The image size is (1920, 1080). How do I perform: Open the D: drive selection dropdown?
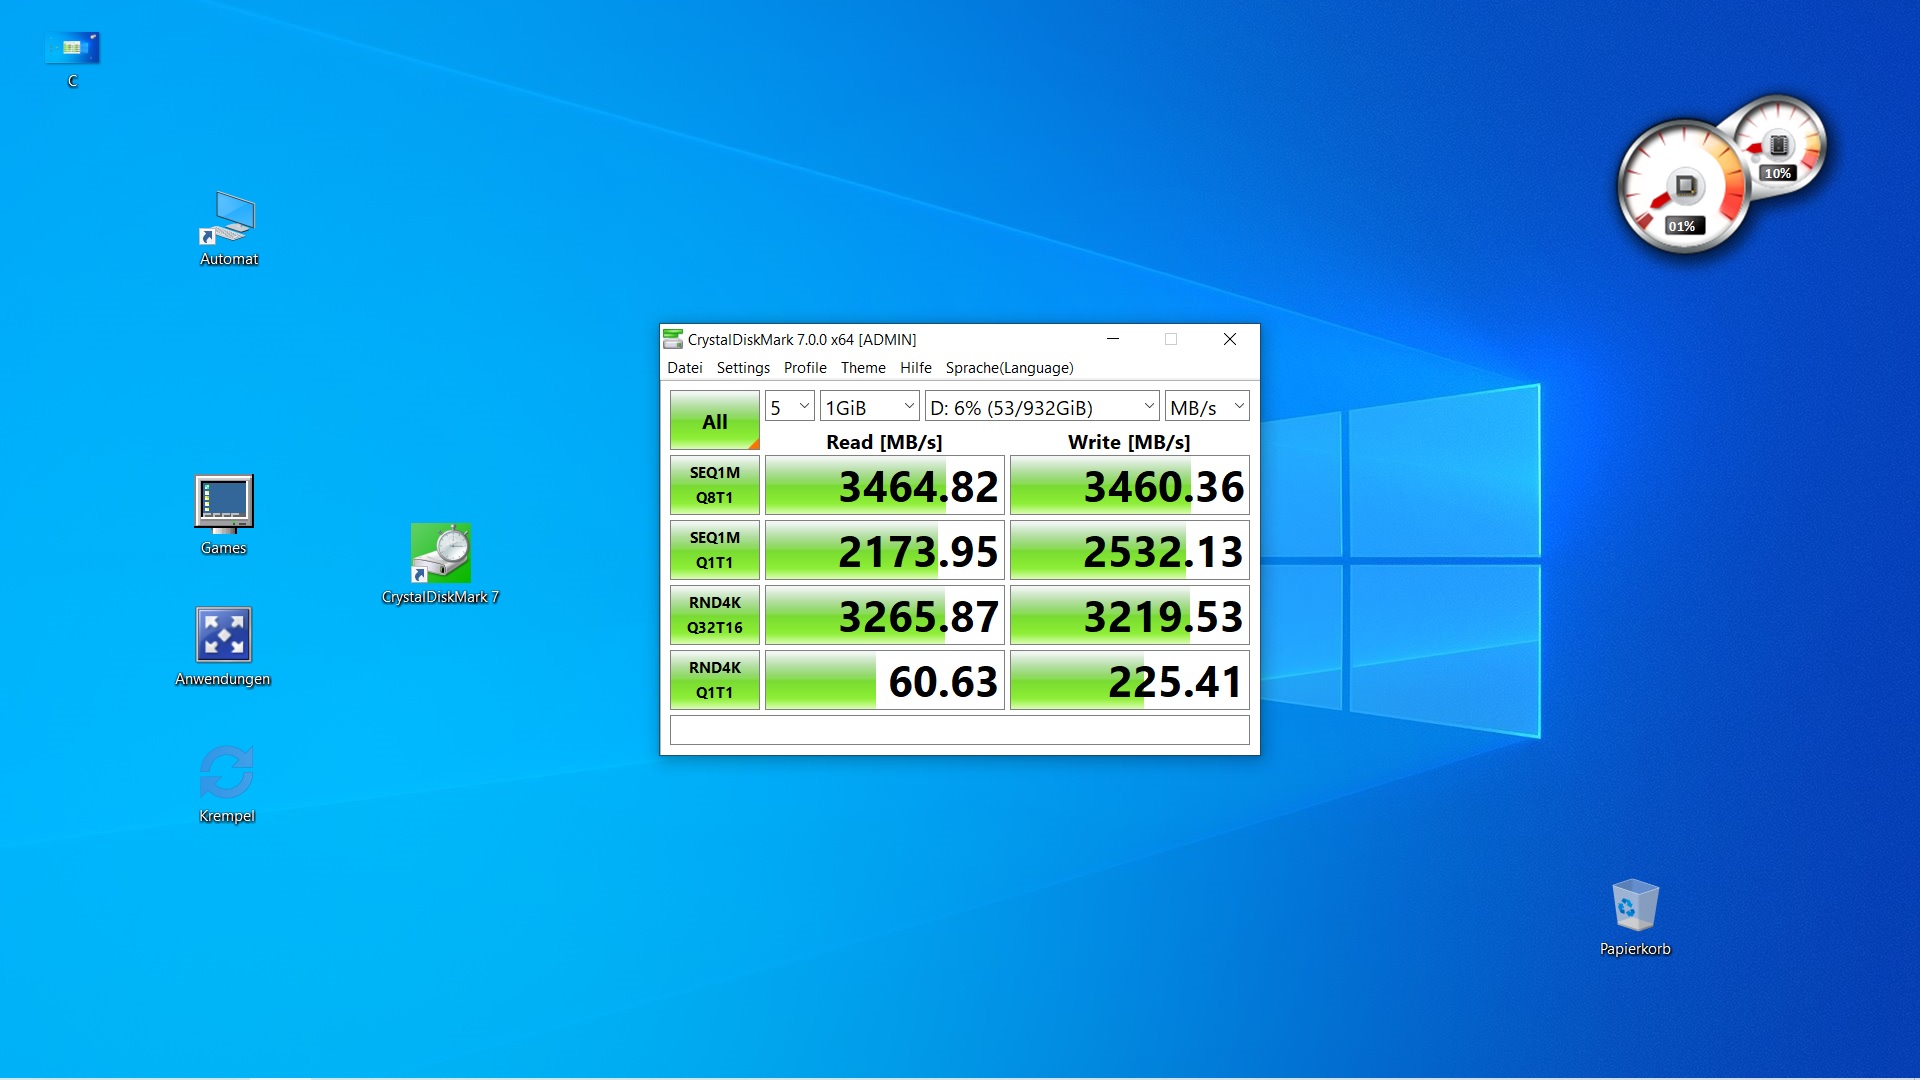[x=1042, y=407]
